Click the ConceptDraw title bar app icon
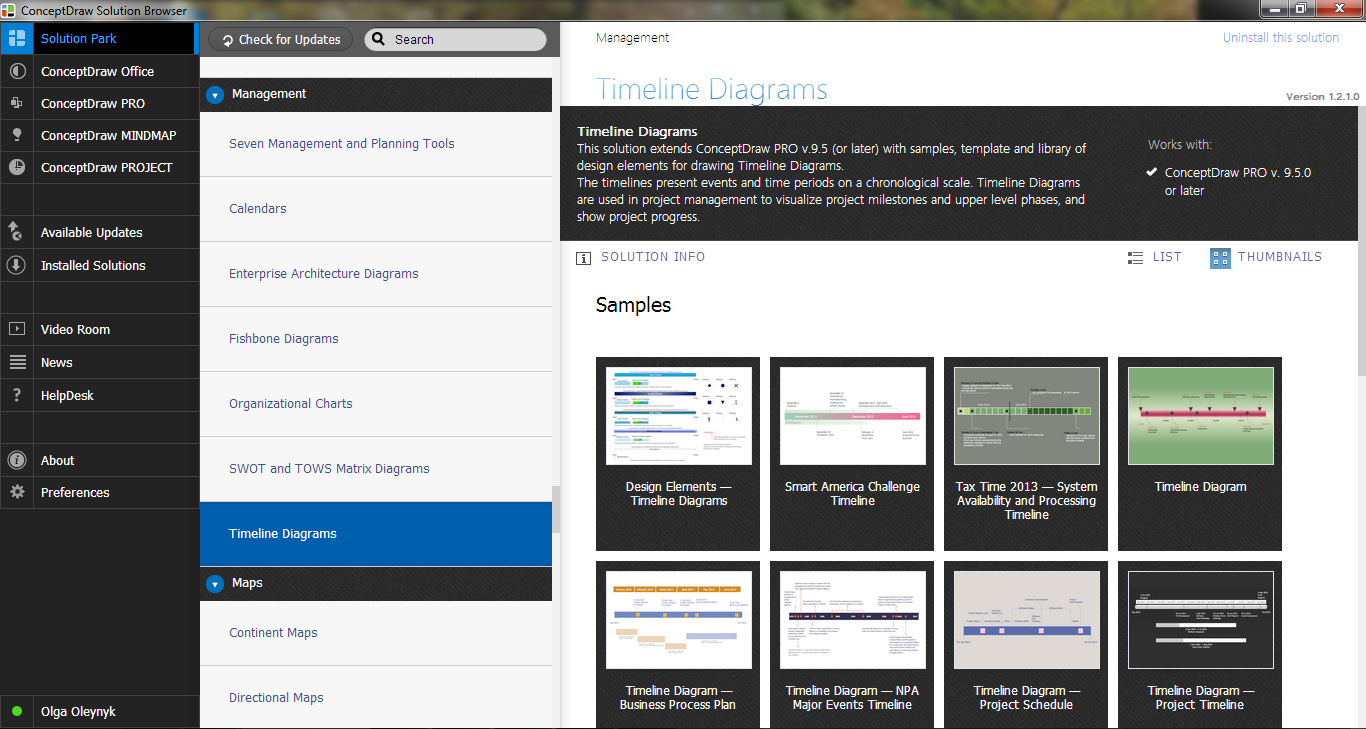 tap(10, 10)
